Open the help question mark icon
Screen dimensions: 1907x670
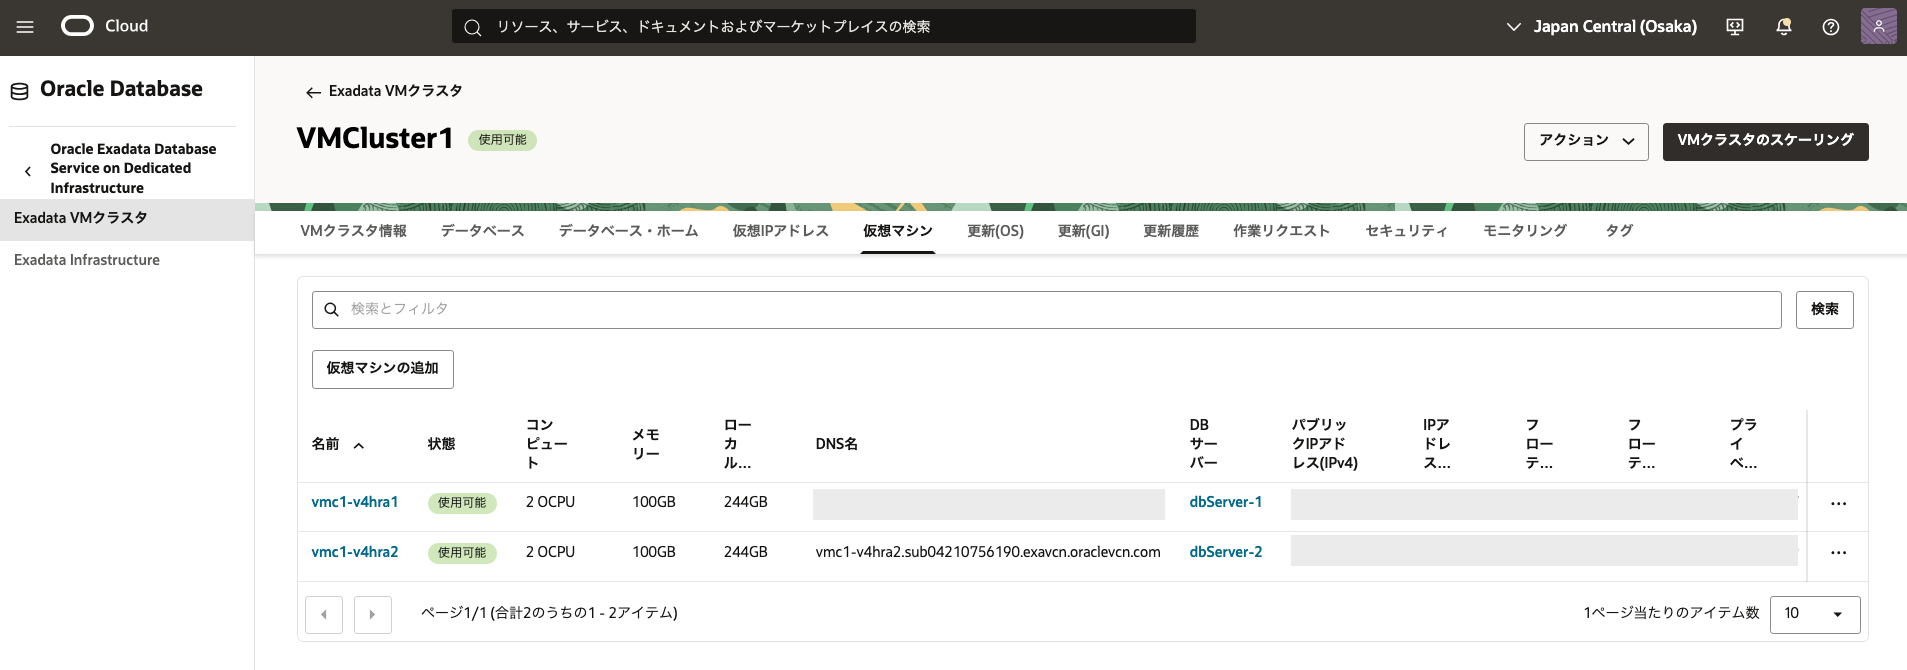1830,27
